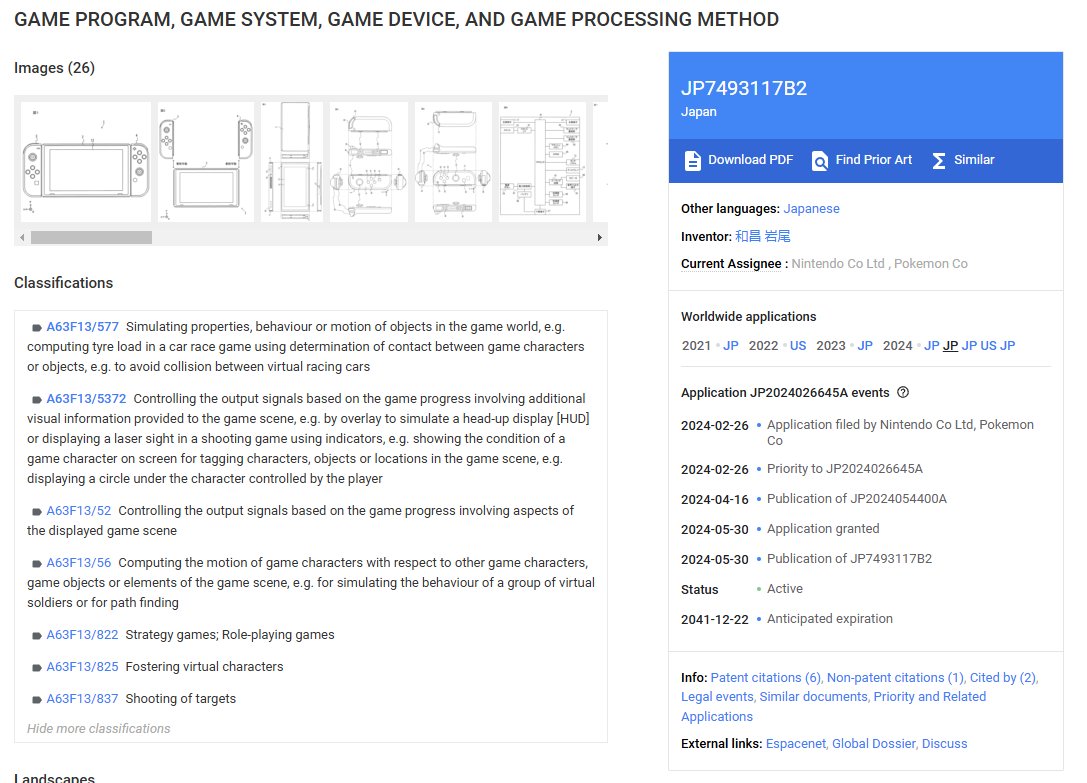Select the 2022 US worldwide application
Screen dimensions: 1087x783
(x=798, y=345)
